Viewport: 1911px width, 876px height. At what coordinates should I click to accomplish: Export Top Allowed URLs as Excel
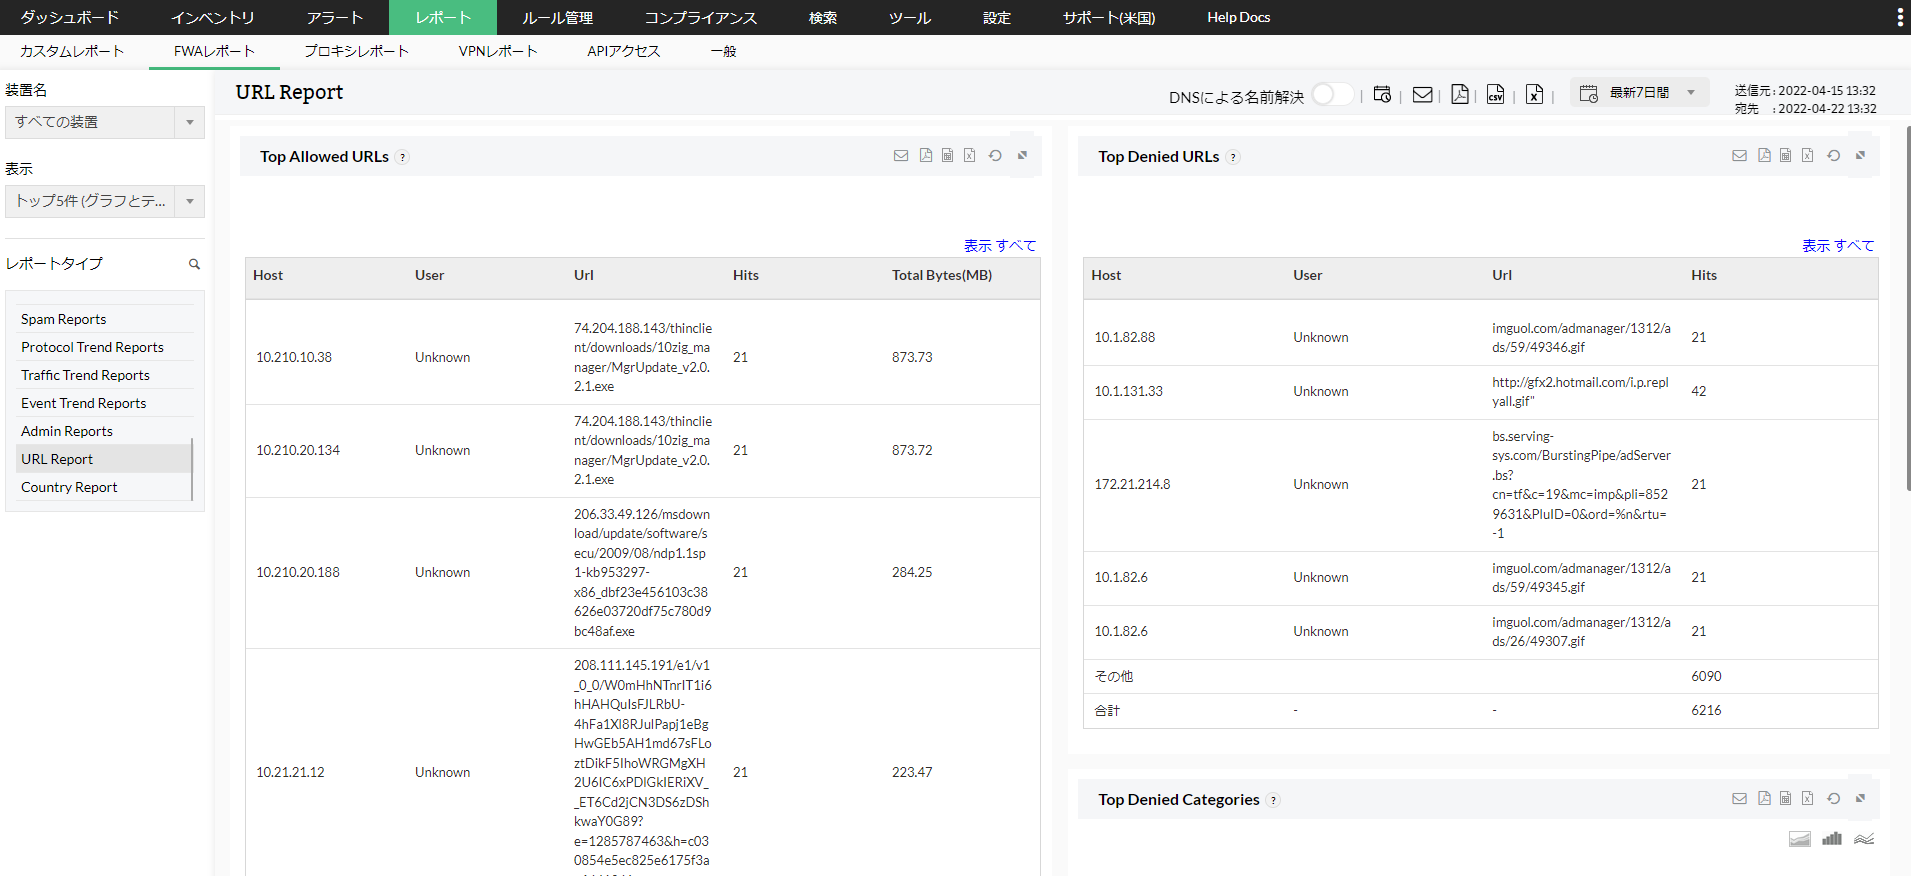970,156
